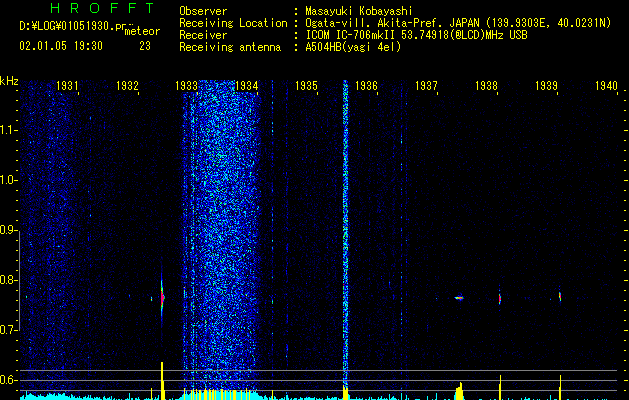629x400 pixels.
Task: Click the 1940 time marker
Action: point(606,85)
